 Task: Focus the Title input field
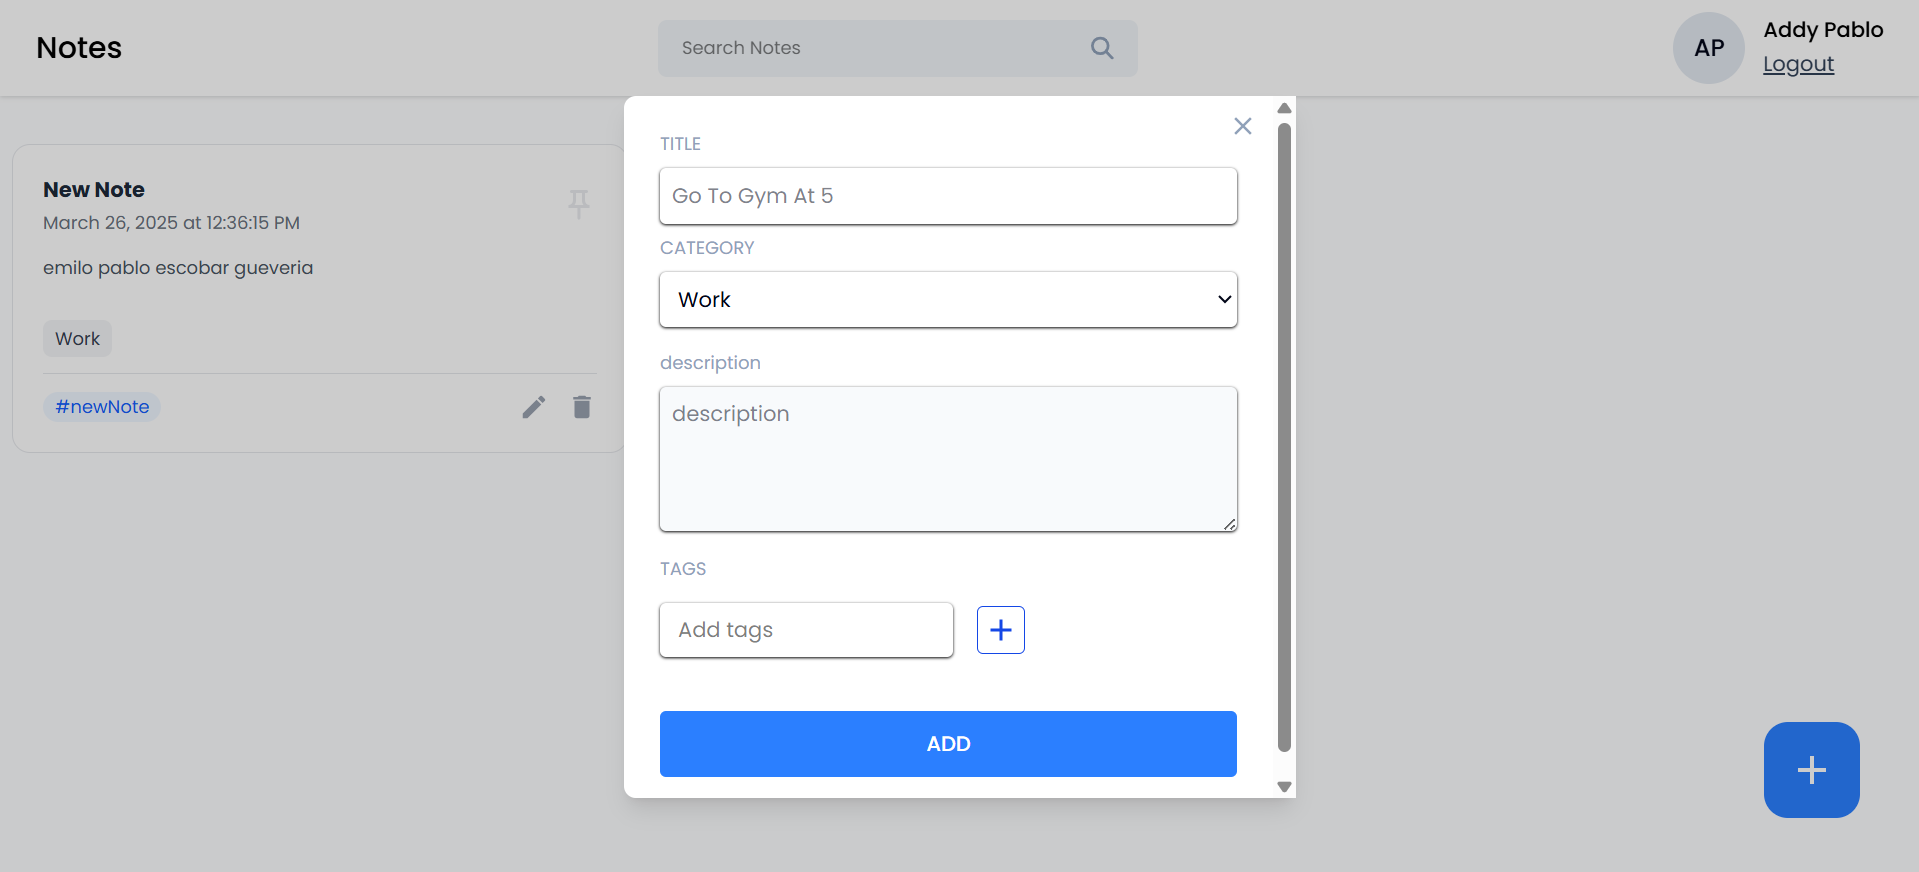click(x=948, y=196)
